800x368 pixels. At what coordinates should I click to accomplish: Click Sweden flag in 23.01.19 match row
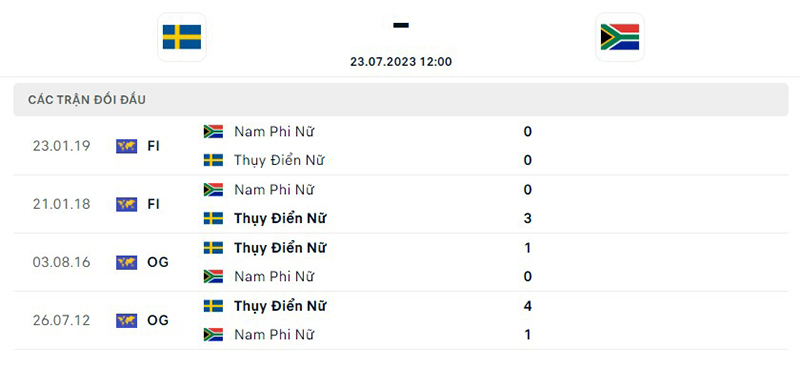pyautogui.click(x=213, y=160)
